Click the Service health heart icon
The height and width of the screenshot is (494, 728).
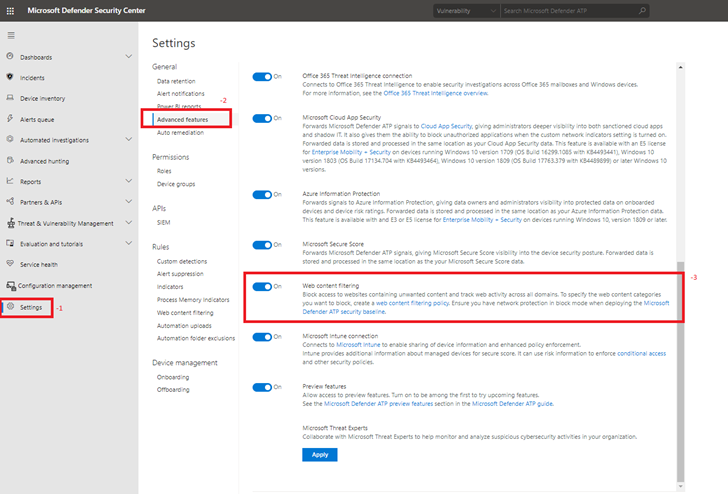[x=10, y=263]
